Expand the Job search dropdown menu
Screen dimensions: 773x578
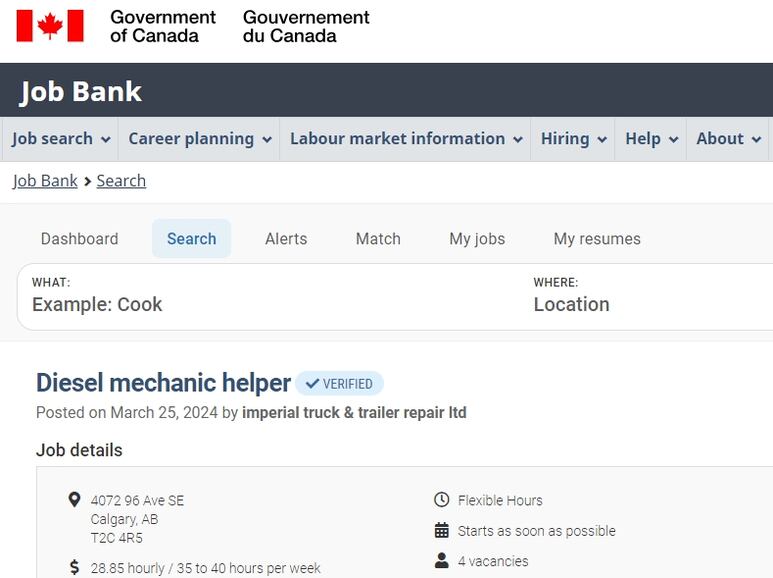[60, 139]
